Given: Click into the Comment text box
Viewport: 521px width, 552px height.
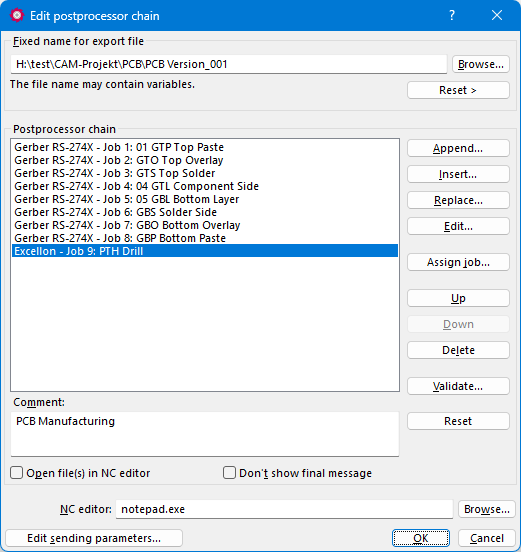Looking at the screenshot, I should (205, 434).
